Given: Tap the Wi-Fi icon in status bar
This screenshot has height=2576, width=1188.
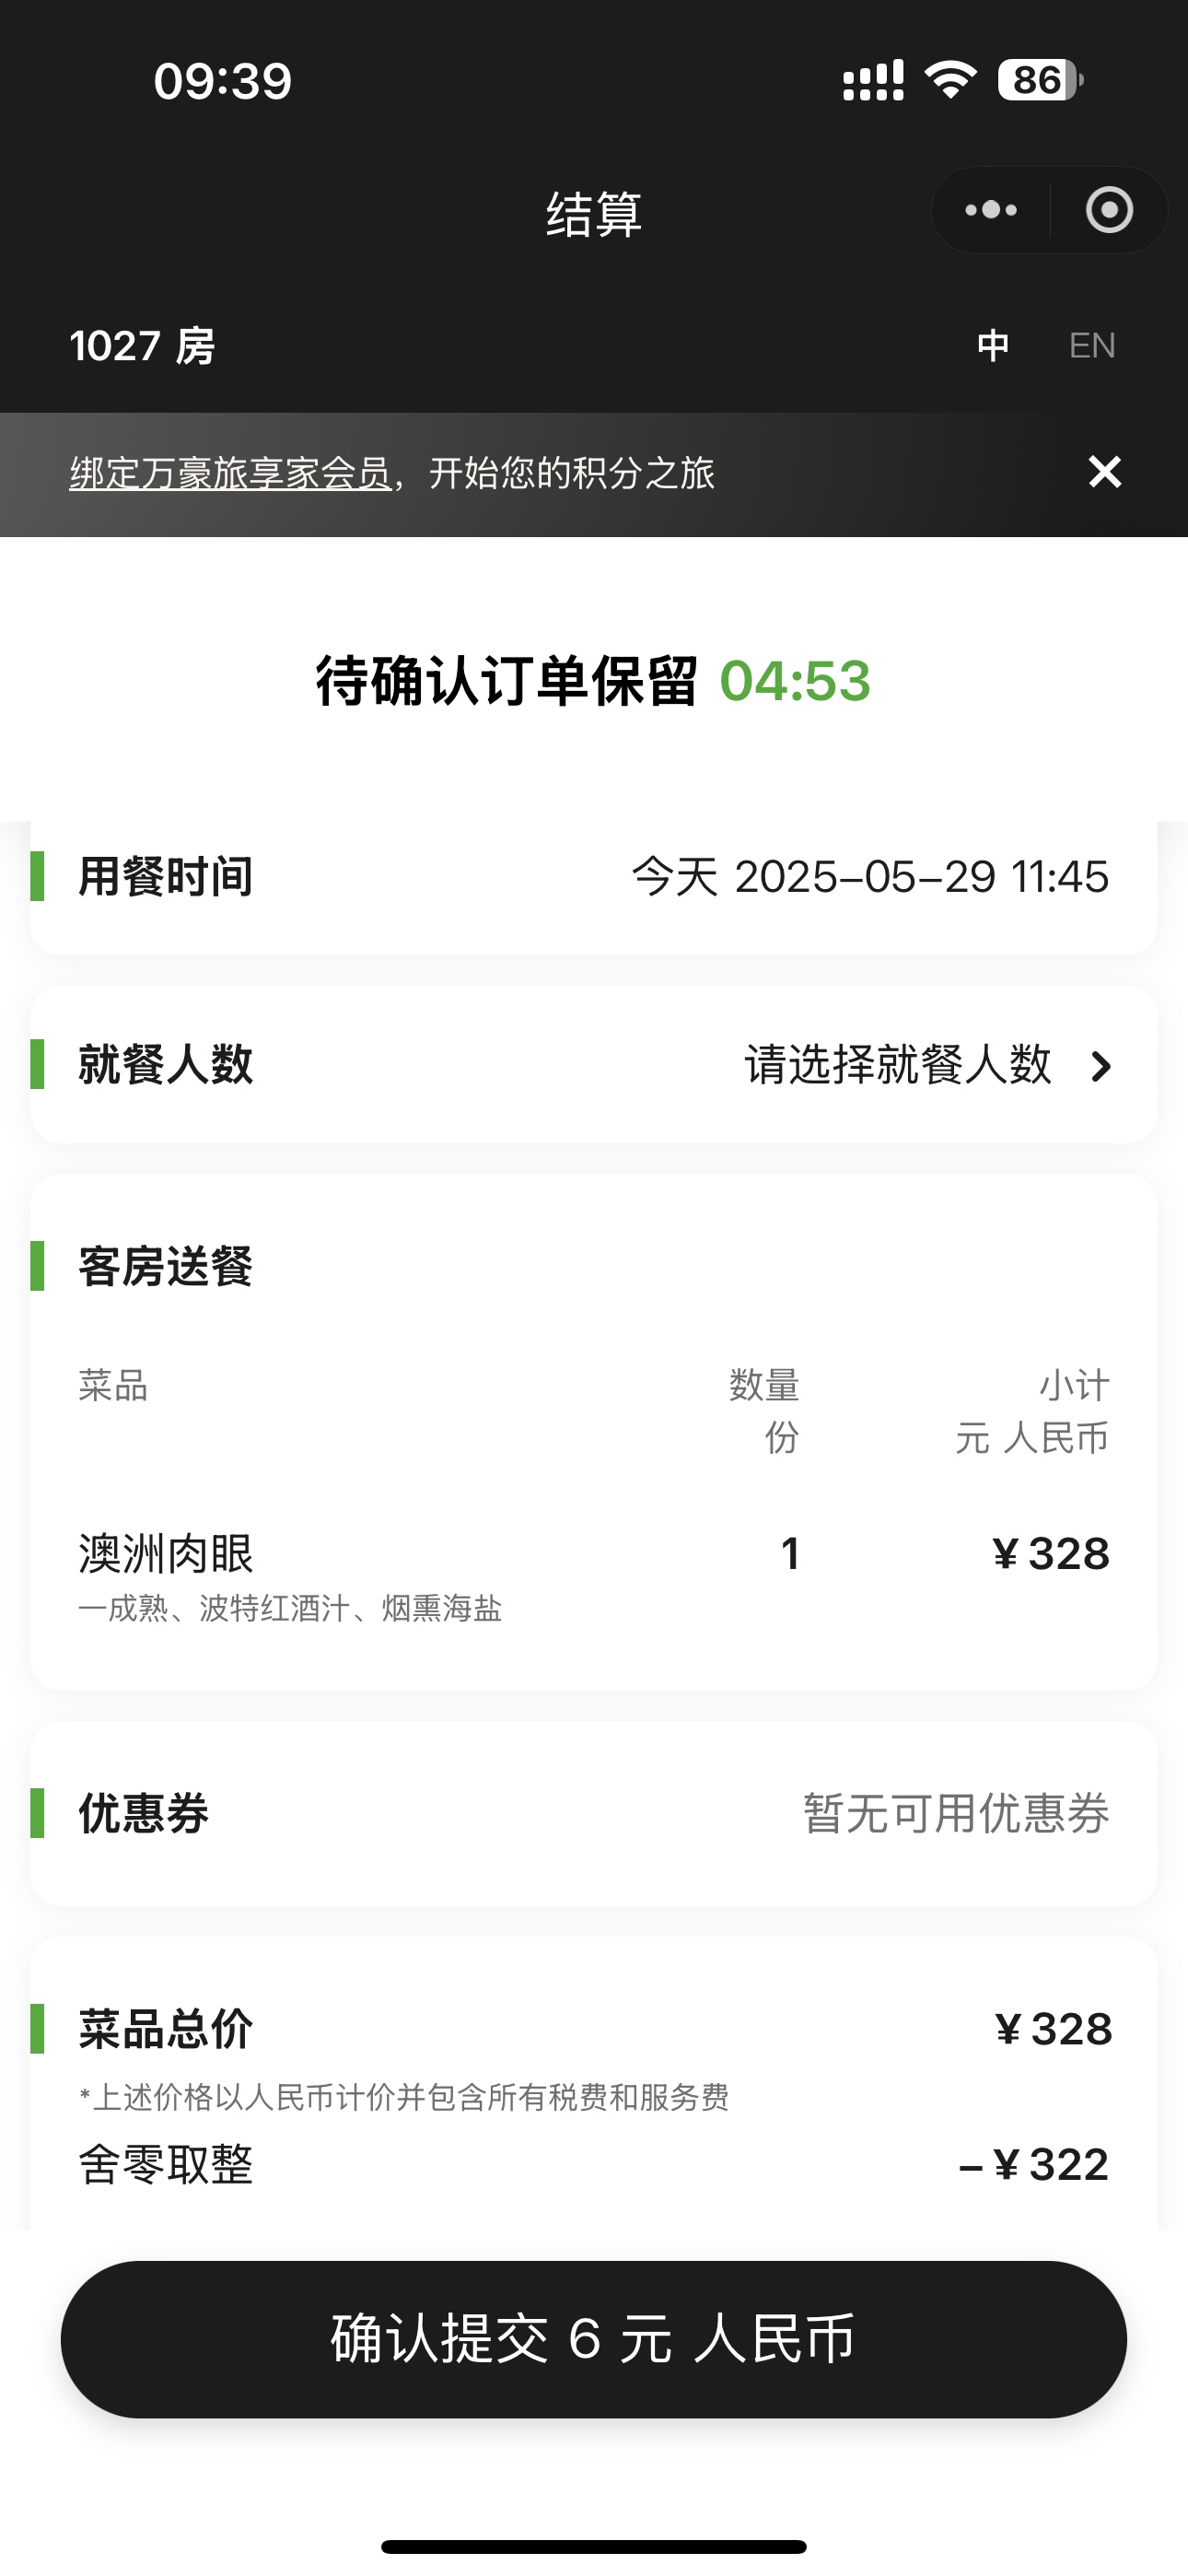Looking at the screenshot, I should point(951,80).
